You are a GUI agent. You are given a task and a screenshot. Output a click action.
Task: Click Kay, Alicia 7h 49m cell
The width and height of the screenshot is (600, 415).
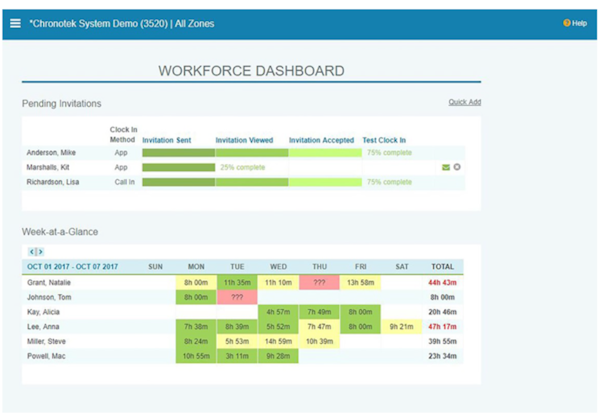pos(319,312)
